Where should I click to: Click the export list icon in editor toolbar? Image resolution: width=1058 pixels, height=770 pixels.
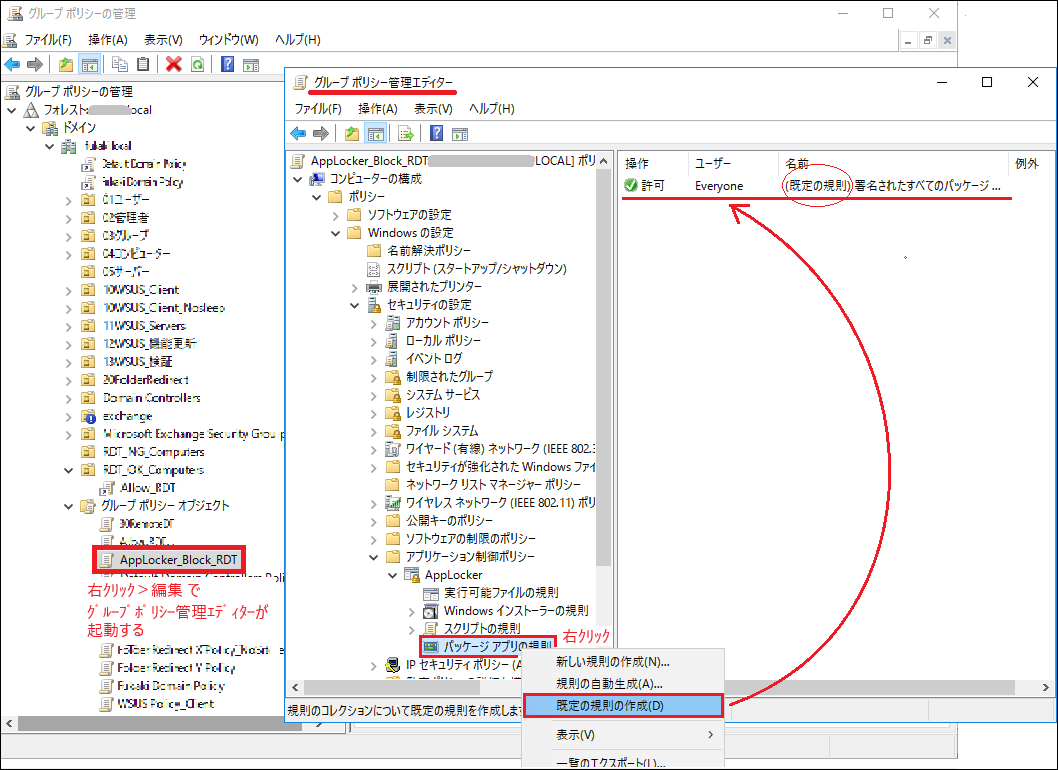(x=405, y=134)
